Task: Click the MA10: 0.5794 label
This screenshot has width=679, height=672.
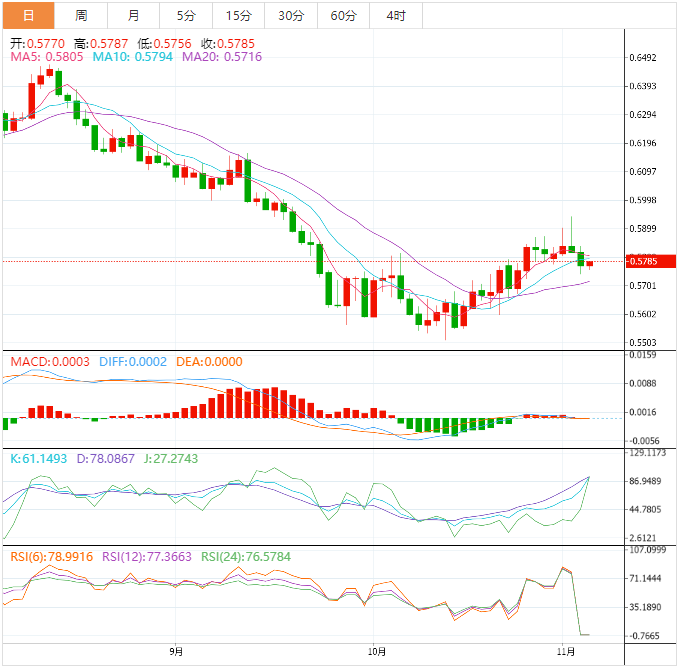Action: [133, 57]
